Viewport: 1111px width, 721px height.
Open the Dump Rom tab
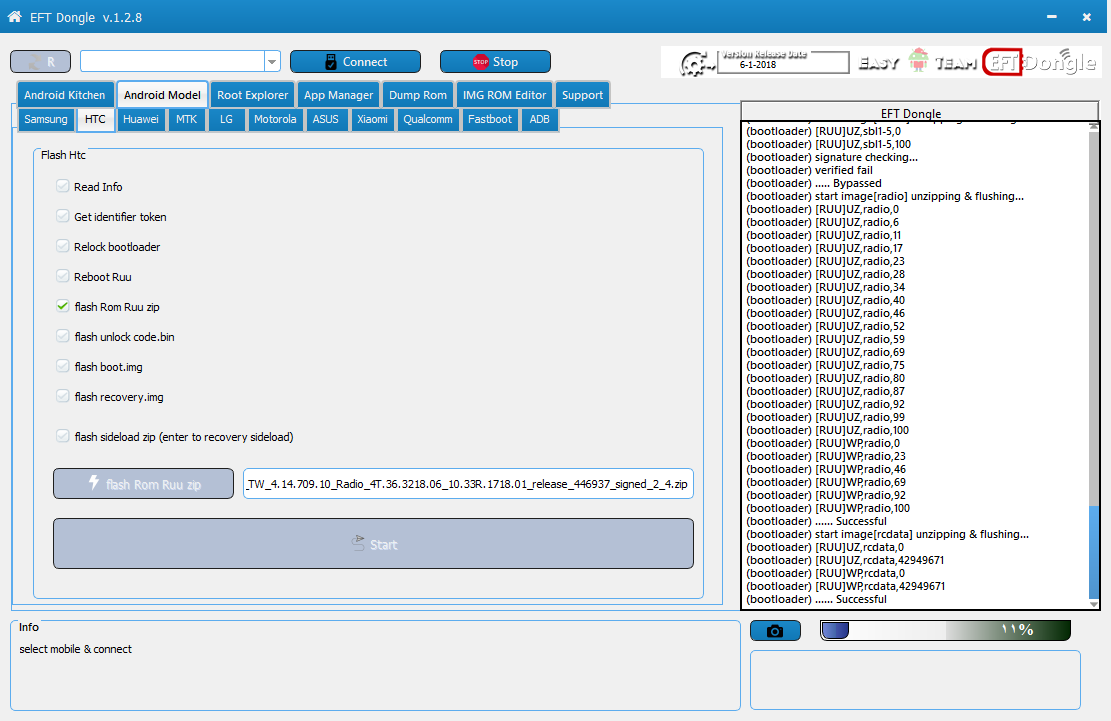418,95
